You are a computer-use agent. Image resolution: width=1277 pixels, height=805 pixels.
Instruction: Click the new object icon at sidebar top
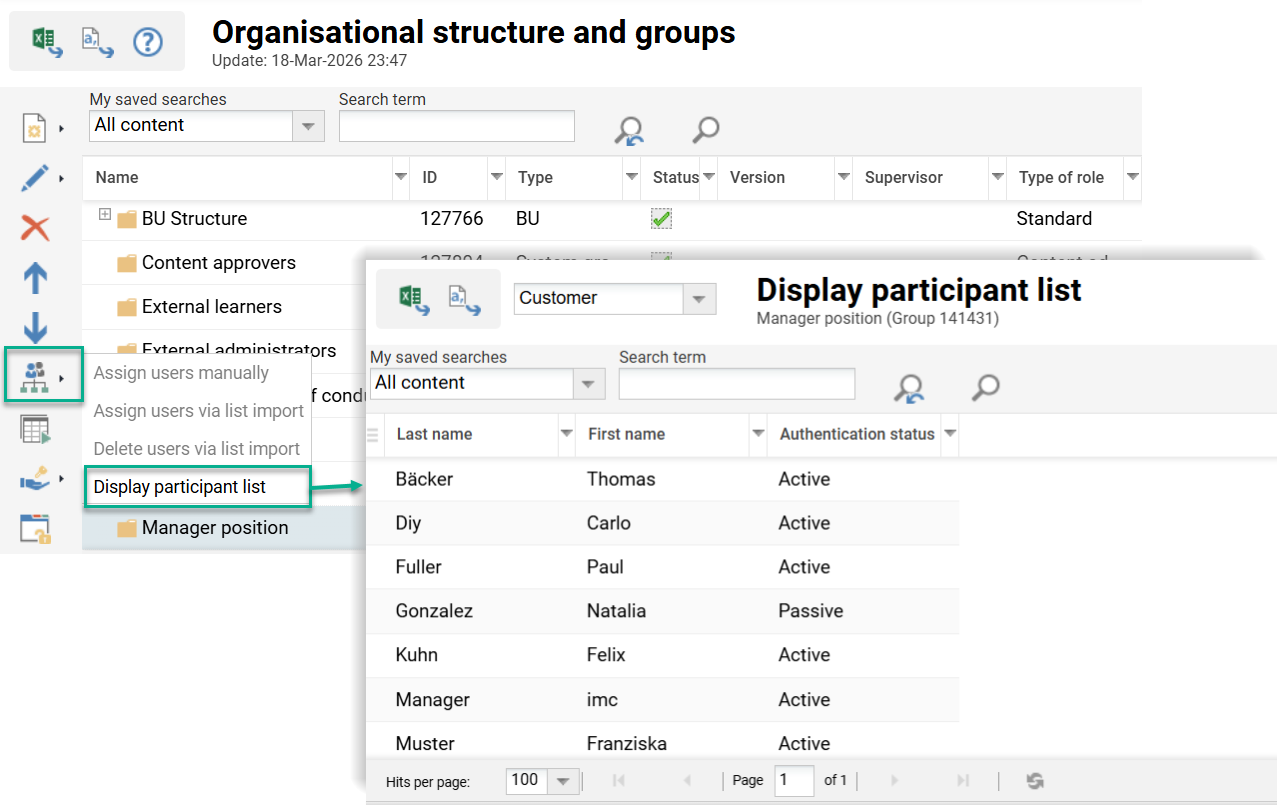(x=35, y=128)
